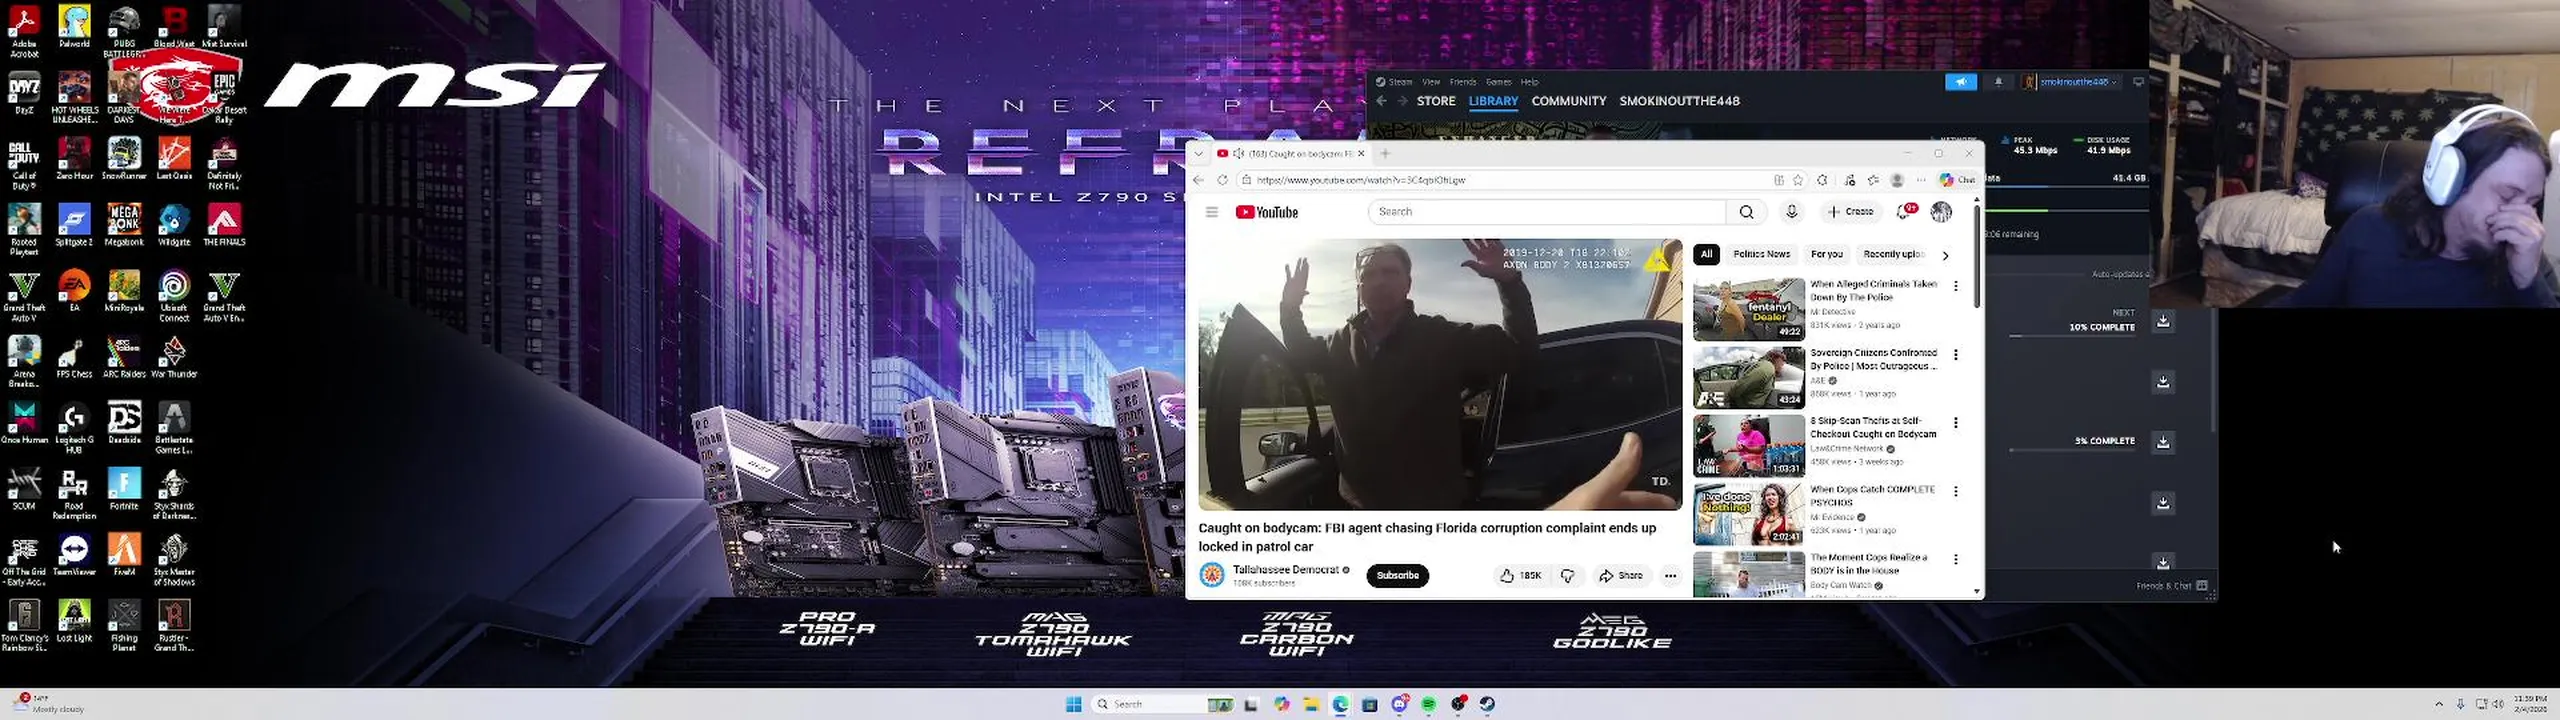Select the 'For you' filter chip
The height and width of the screenshot is (720, 2560).
coord(1826,254)
